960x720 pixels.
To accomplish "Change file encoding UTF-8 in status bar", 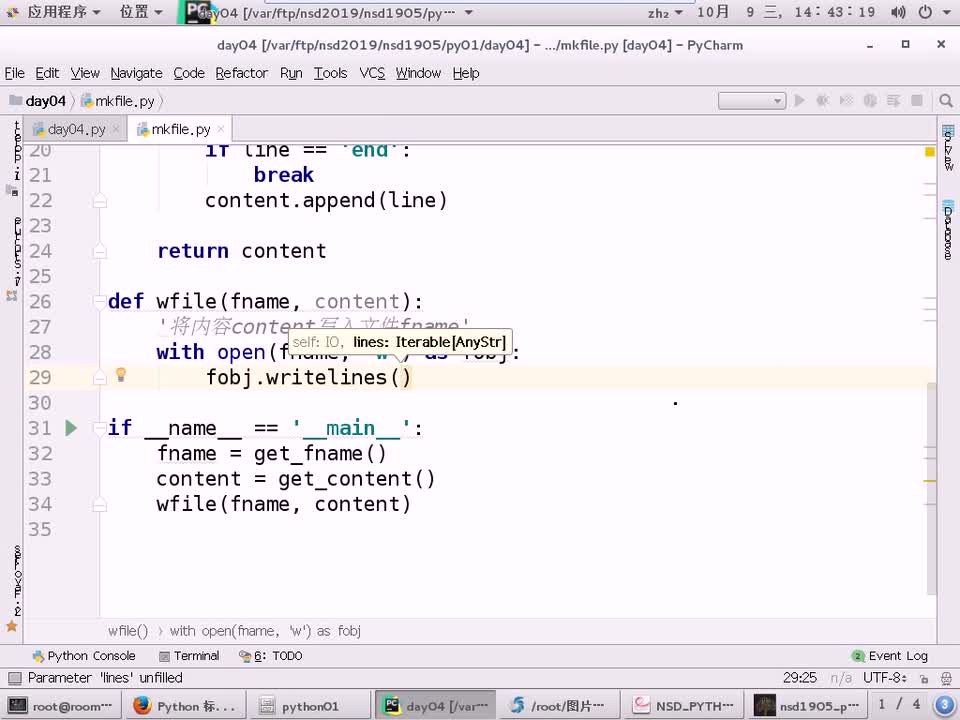I will pyautogui.click(x=885, y=678).
